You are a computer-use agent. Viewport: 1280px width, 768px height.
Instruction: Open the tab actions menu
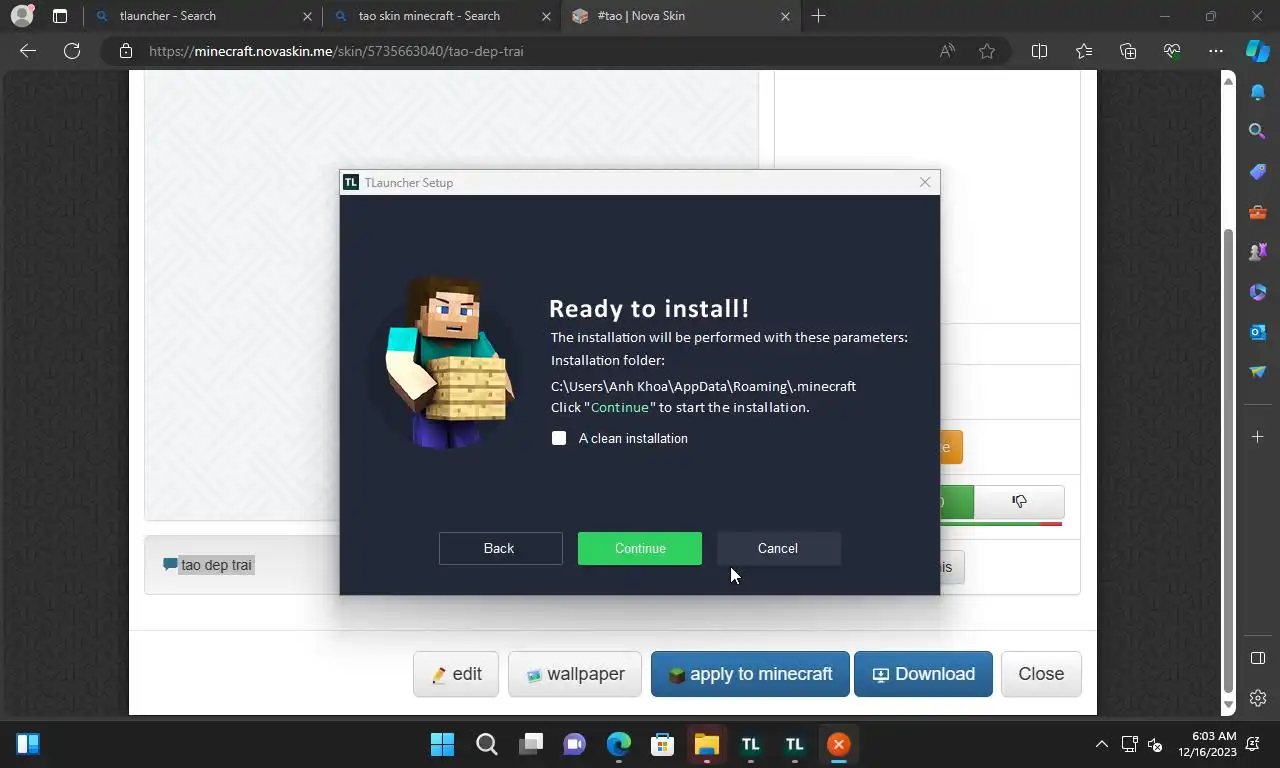point(60,16)
